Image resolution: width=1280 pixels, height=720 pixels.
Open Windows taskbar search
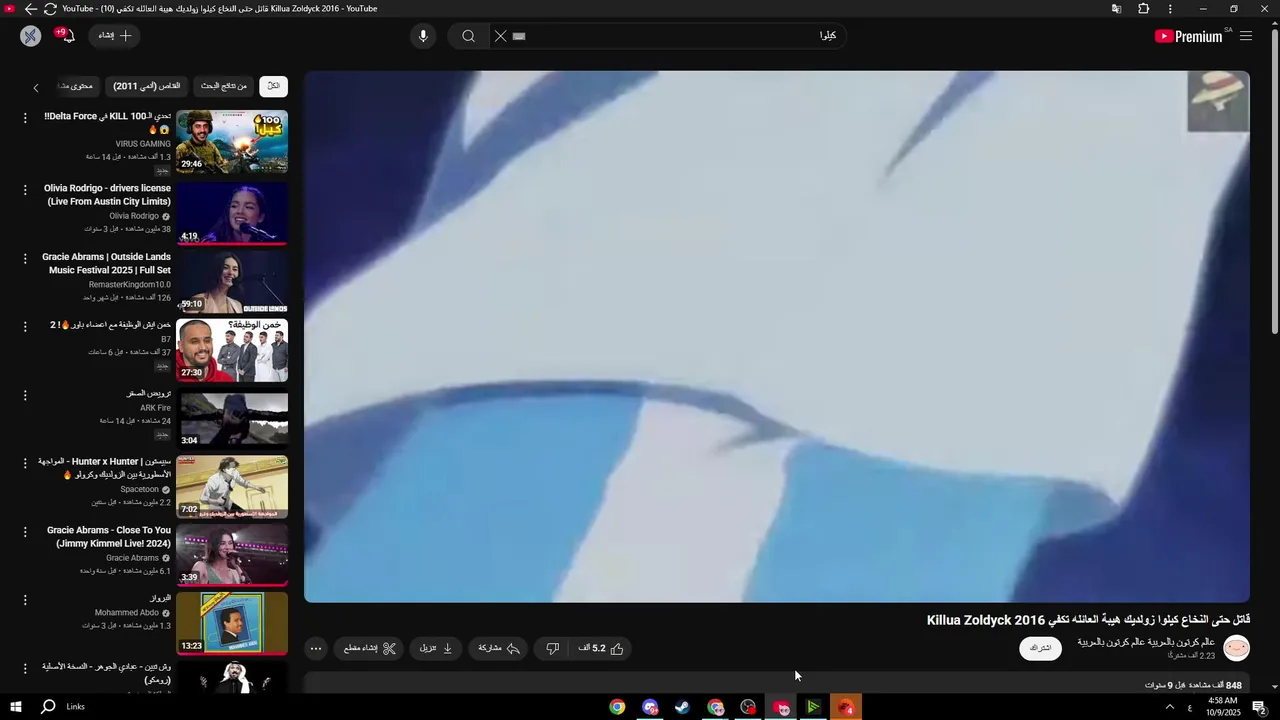coord(48,707)
